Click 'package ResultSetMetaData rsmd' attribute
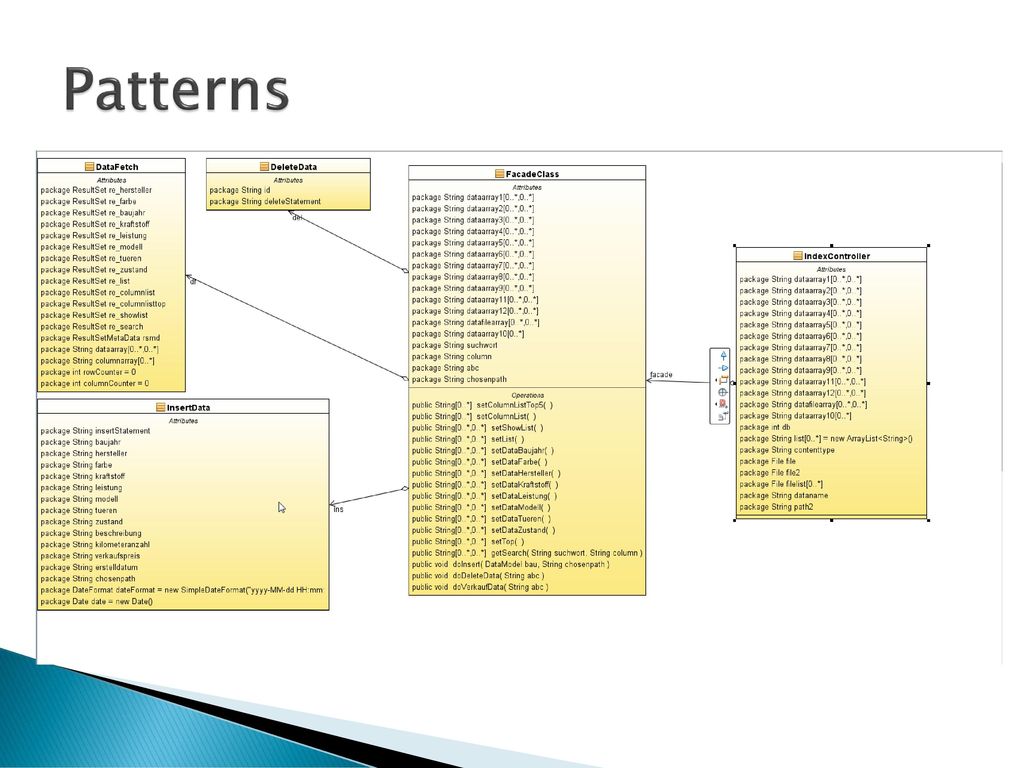 pyautogui.click(x=100, y=338)
